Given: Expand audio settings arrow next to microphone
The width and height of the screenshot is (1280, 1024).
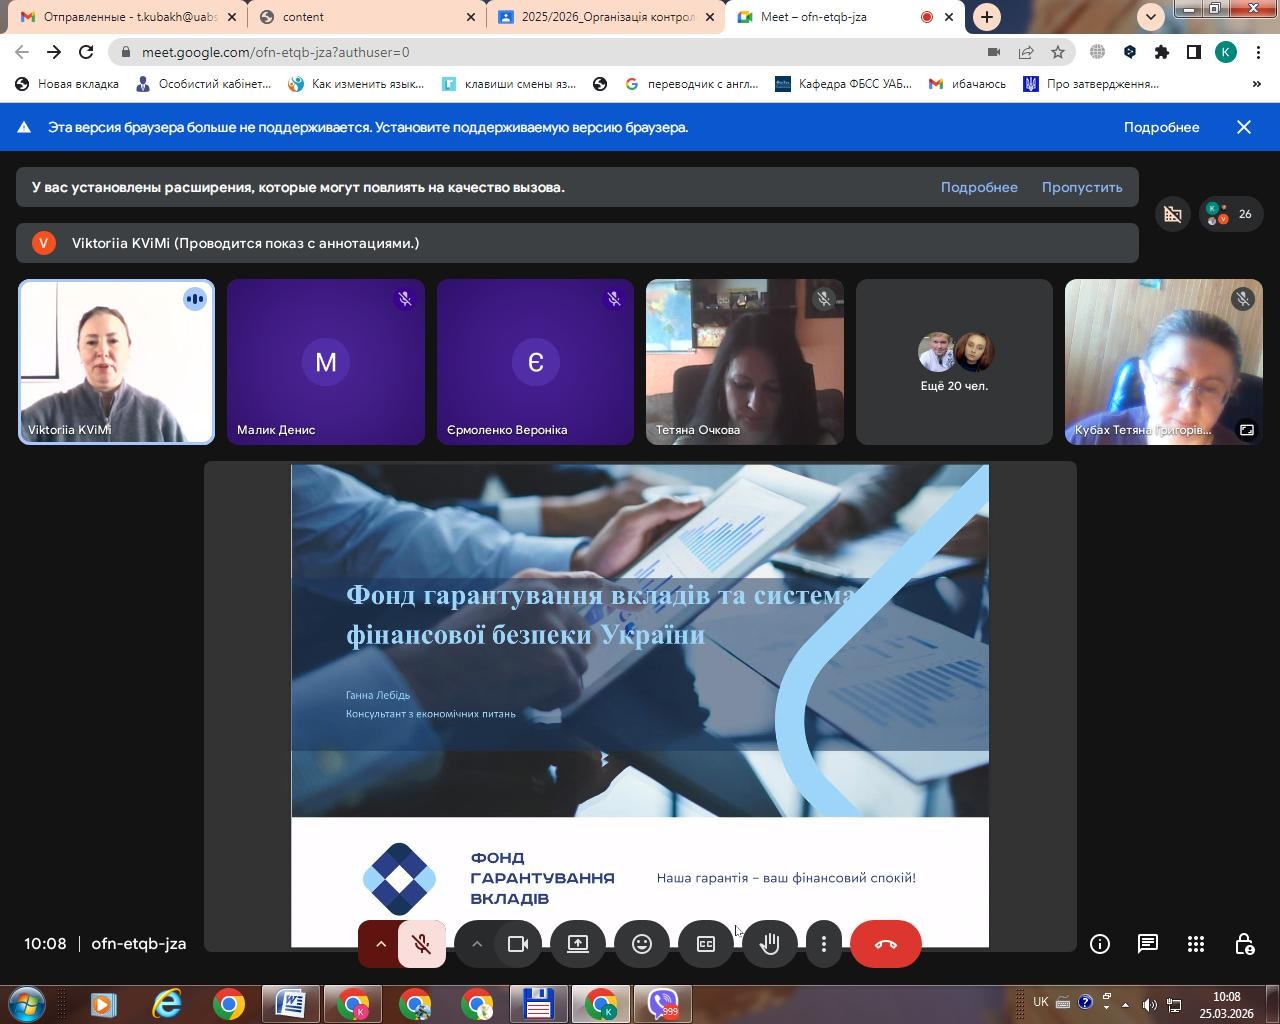Looking at the screenshot, I should (381, 944).
